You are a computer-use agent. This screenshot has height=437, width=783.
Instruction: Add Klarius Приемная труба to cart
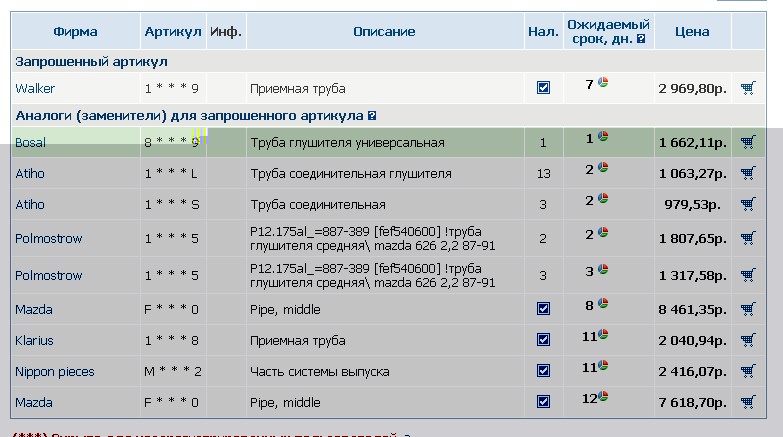(x=748, y=340)
